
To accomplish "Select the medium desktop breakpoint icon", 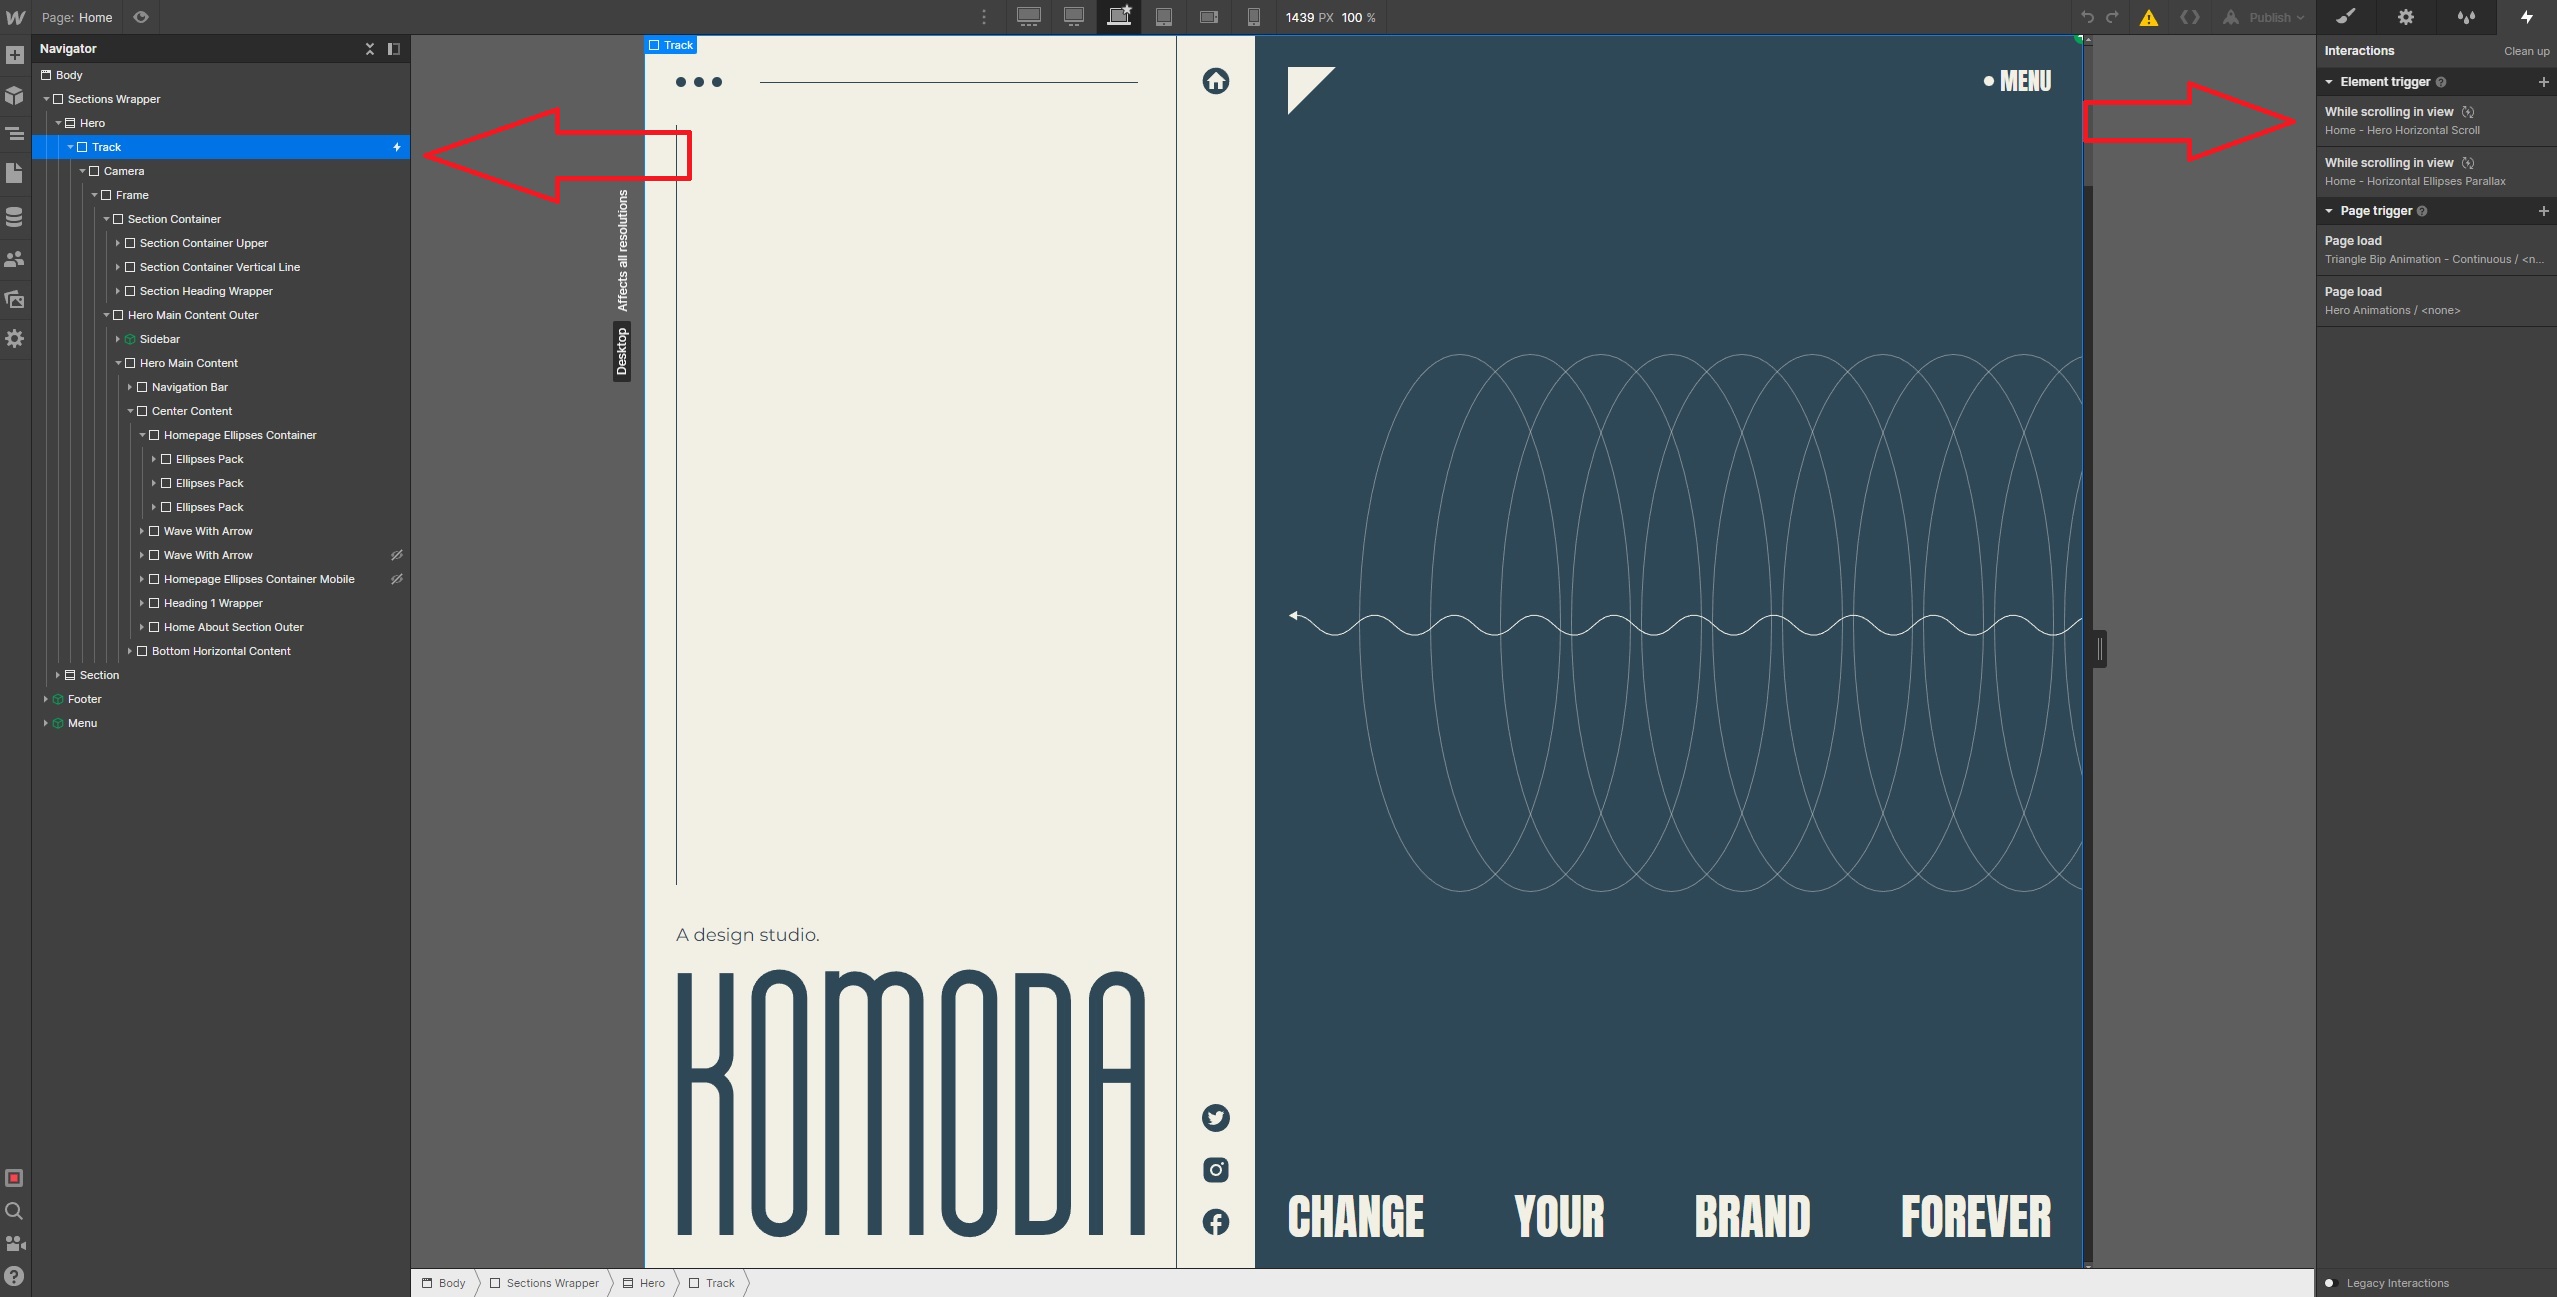I will pyautogui.click(x=1074, y=17).
